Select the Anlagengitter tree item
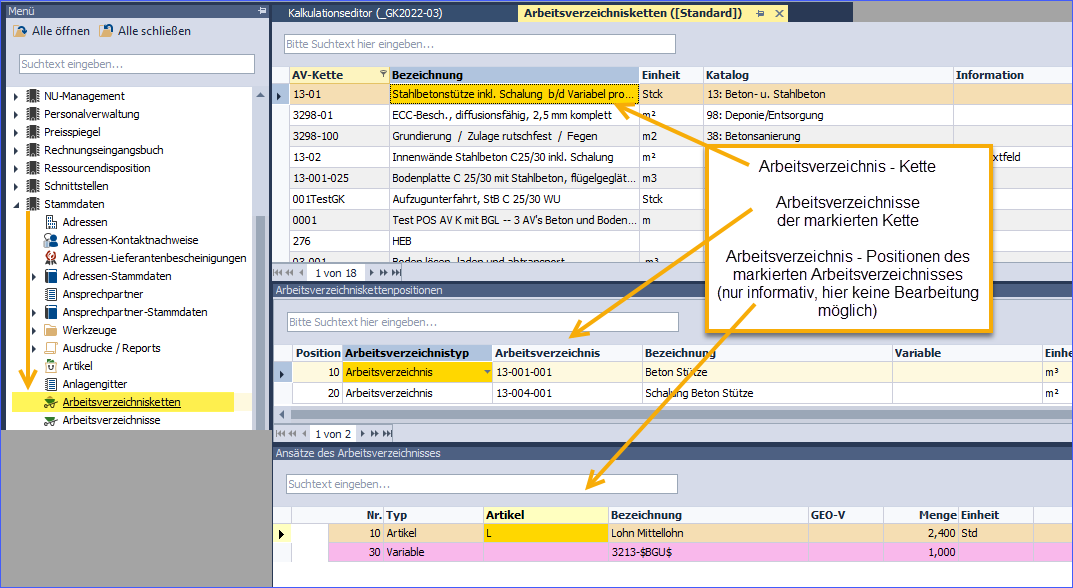The height and width of the screenshot is (588, 1073). tap(95, 384)
